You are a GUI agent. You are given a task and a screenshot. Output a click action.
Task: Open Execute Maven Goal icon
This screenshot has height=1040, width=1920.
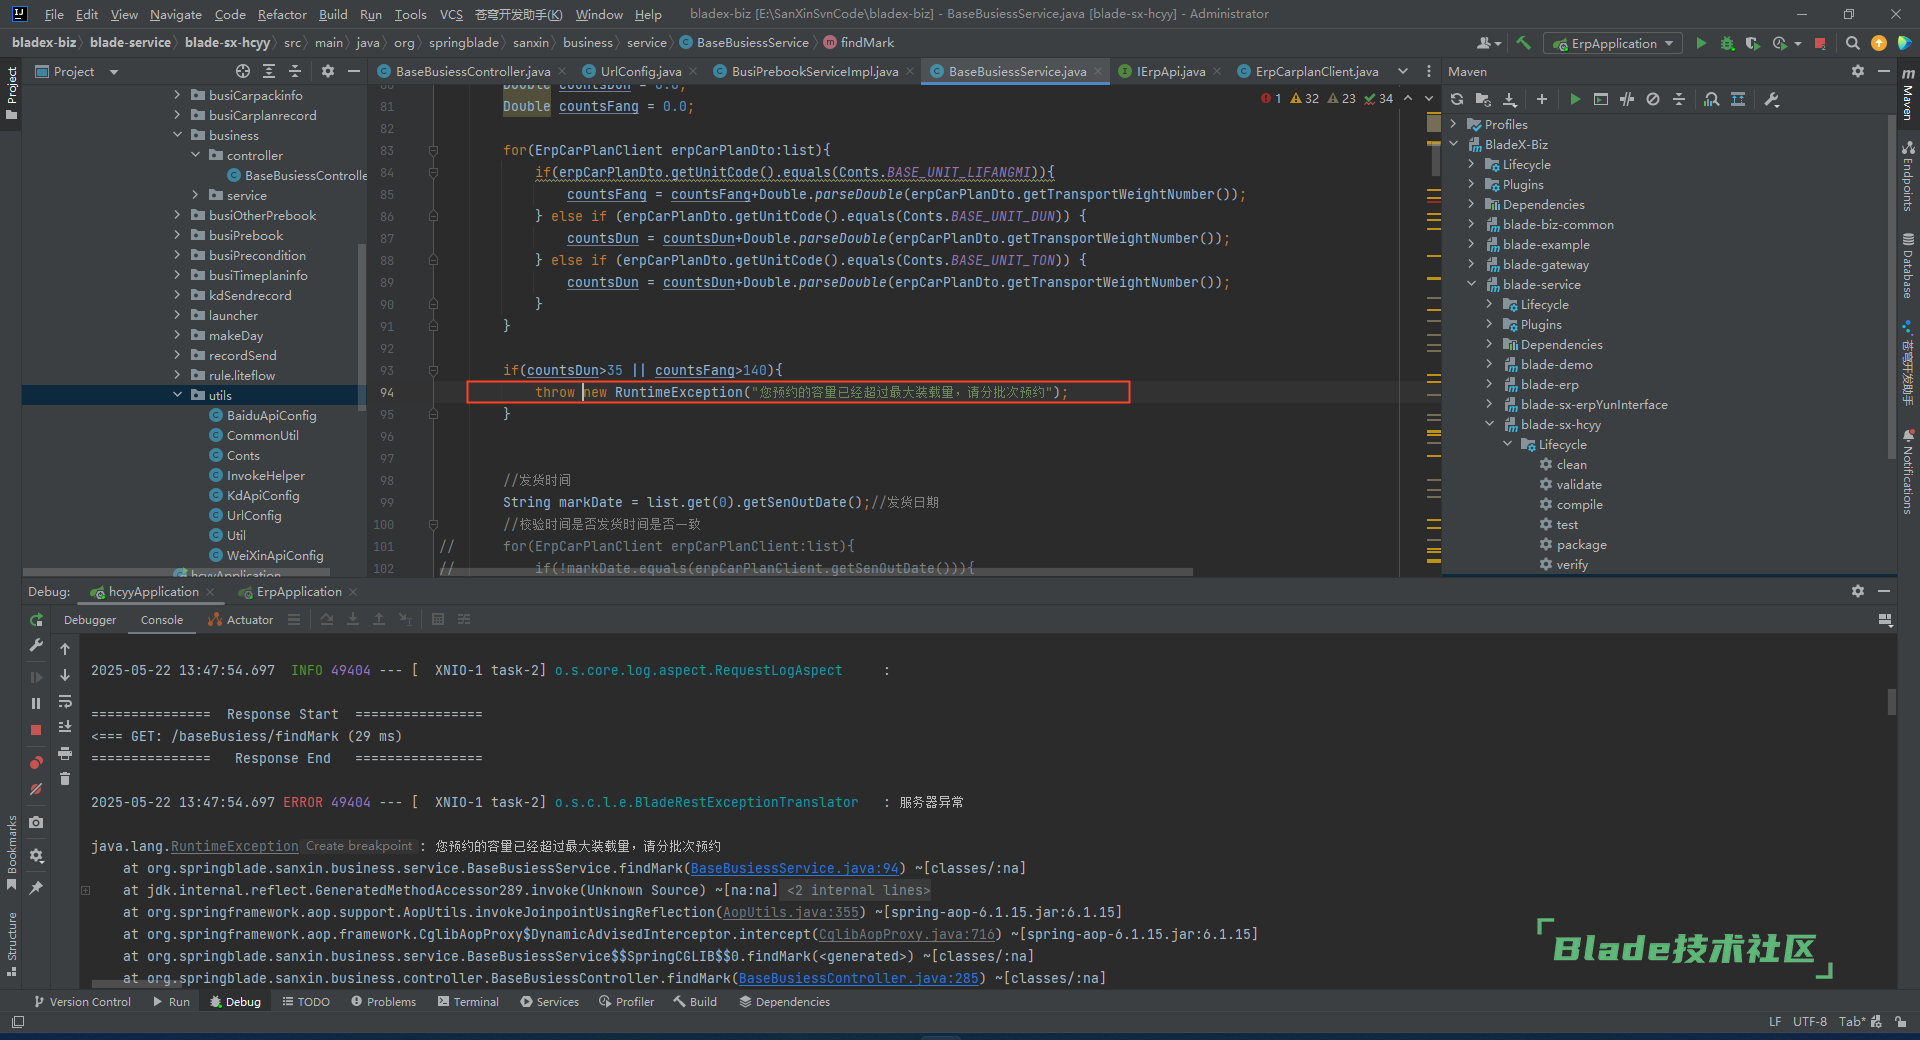coord(1601,99)
